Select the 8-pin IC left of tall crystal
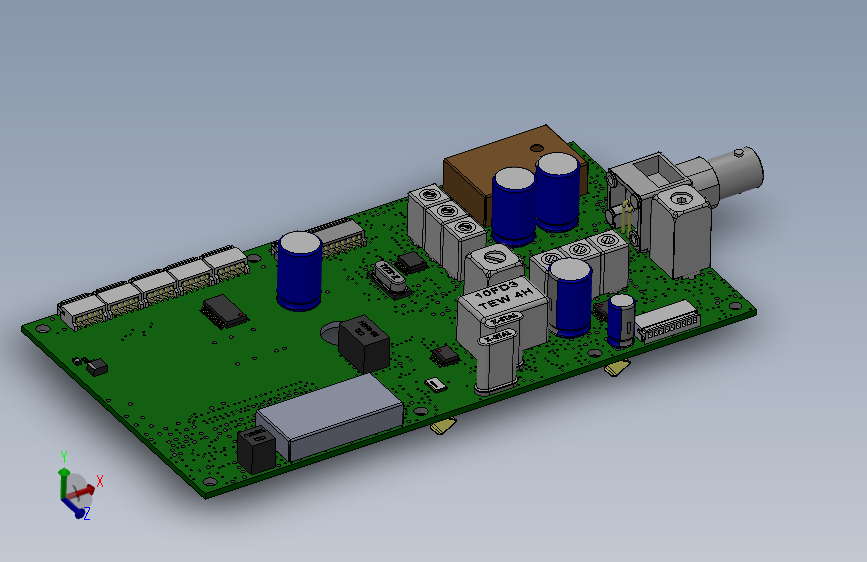Image resolution: width=867 pixels, height=562 pixels. click(445, 356)
